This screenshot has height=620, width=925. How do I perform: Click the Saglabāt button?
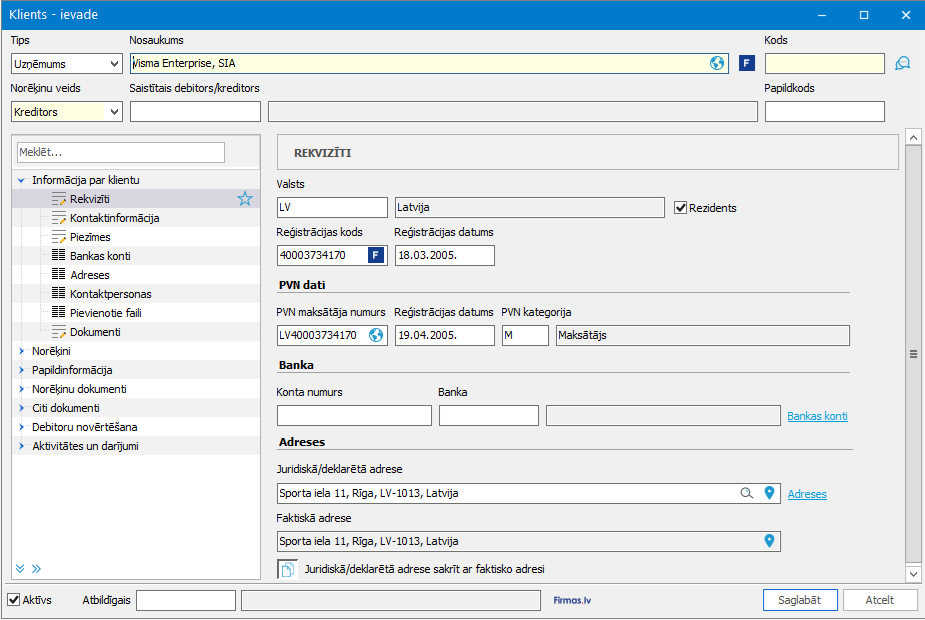(799, 600)
